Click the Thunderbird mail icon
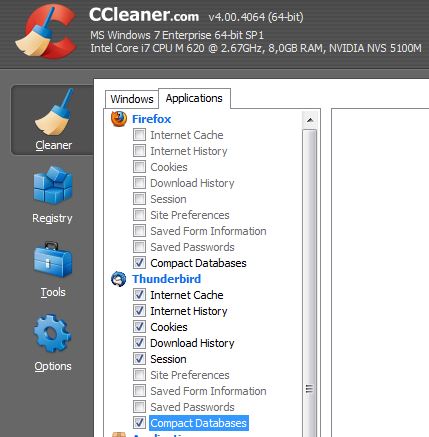 (x=119, y=279)
